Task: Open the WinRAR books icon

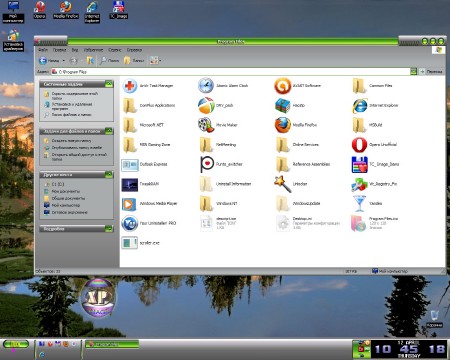Action: pos(282,105)
